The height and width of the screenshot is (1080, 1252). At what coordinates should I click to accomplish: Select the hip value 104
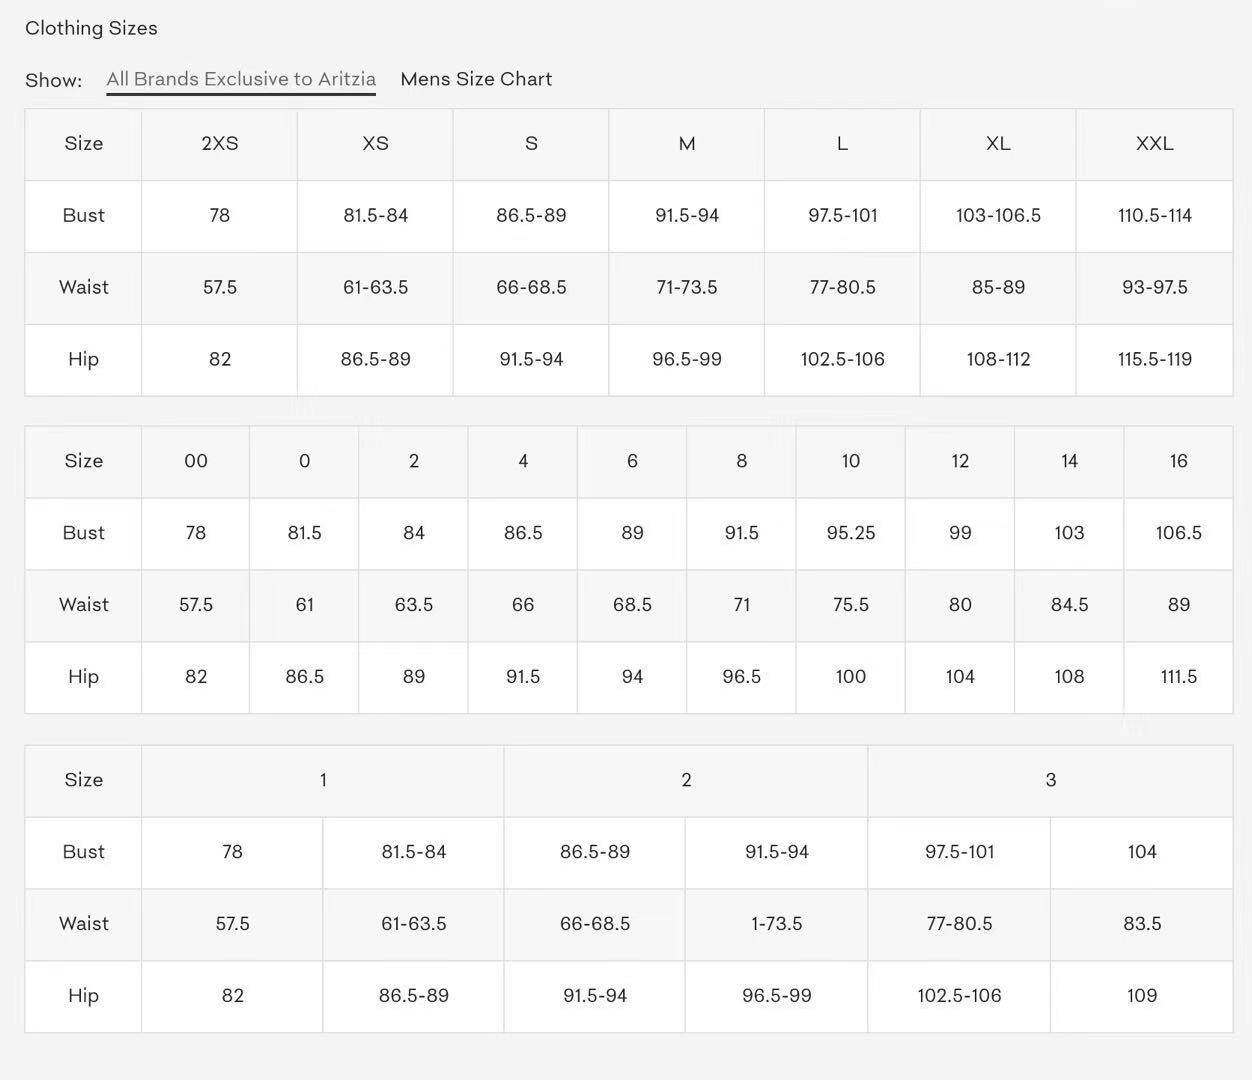[960, 677]
